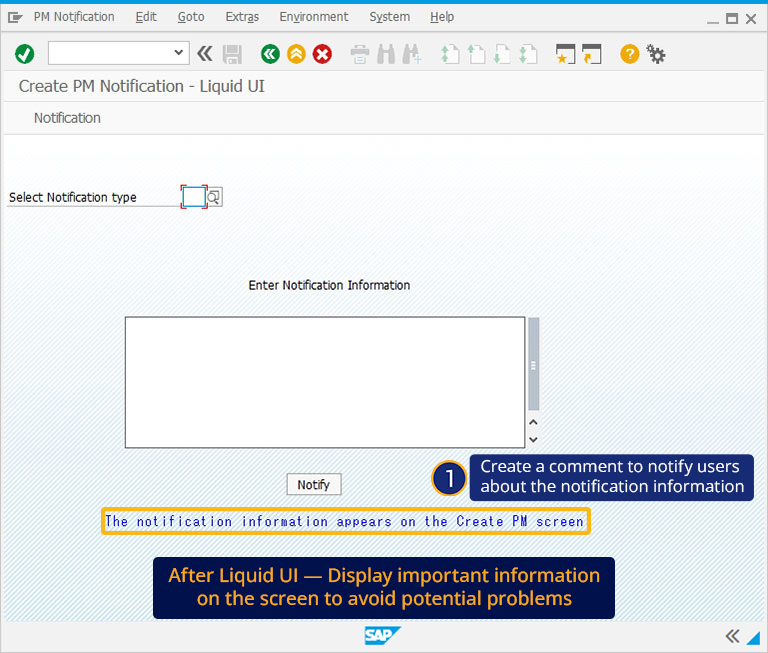Go to First Page icon
Viewport: 768px width, 653px height.
[450, 54]
